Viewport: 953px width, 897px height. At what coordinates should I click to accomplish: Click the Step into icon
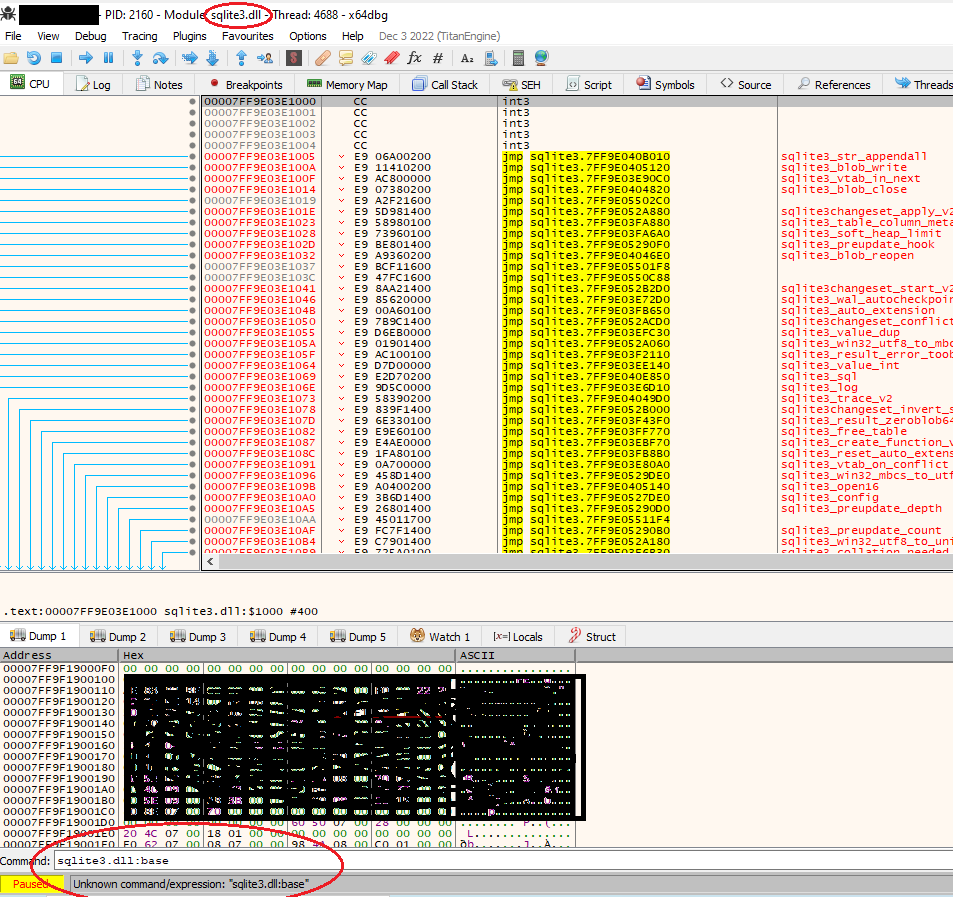tap(137, 58)
